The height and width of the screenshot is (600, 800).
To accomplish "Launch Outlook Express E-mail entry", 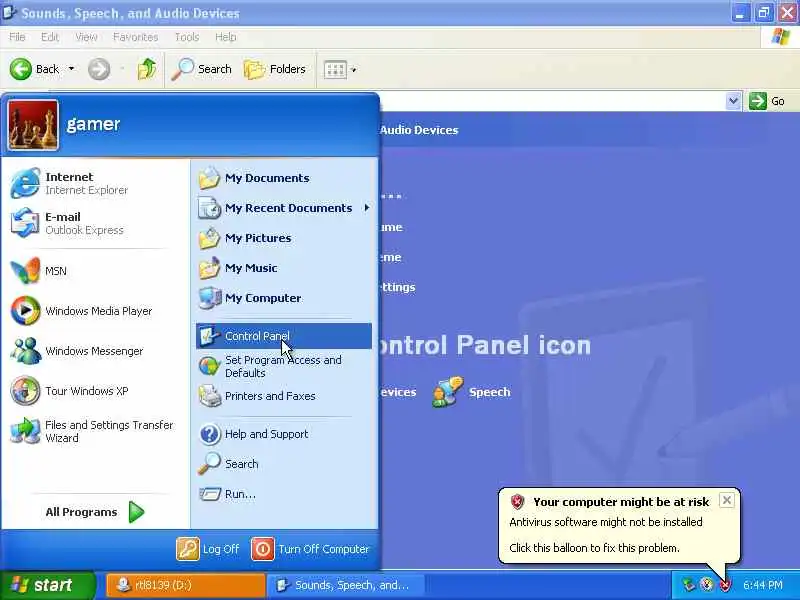I will pyautogui.click(x=67, y=223).
